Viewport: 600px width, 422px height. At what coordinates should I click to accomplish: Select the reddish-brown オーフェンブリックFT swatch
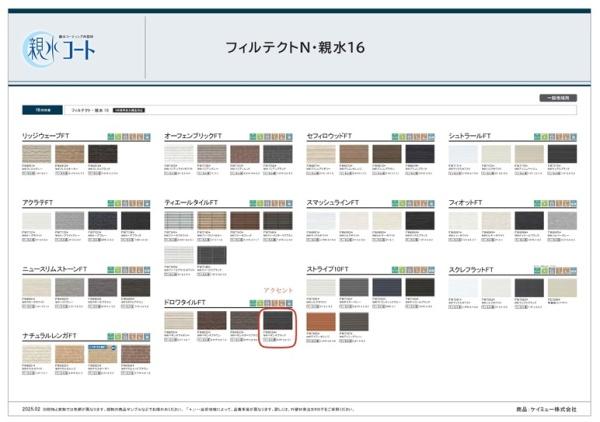pyautogui.click(x=245, y=154)
